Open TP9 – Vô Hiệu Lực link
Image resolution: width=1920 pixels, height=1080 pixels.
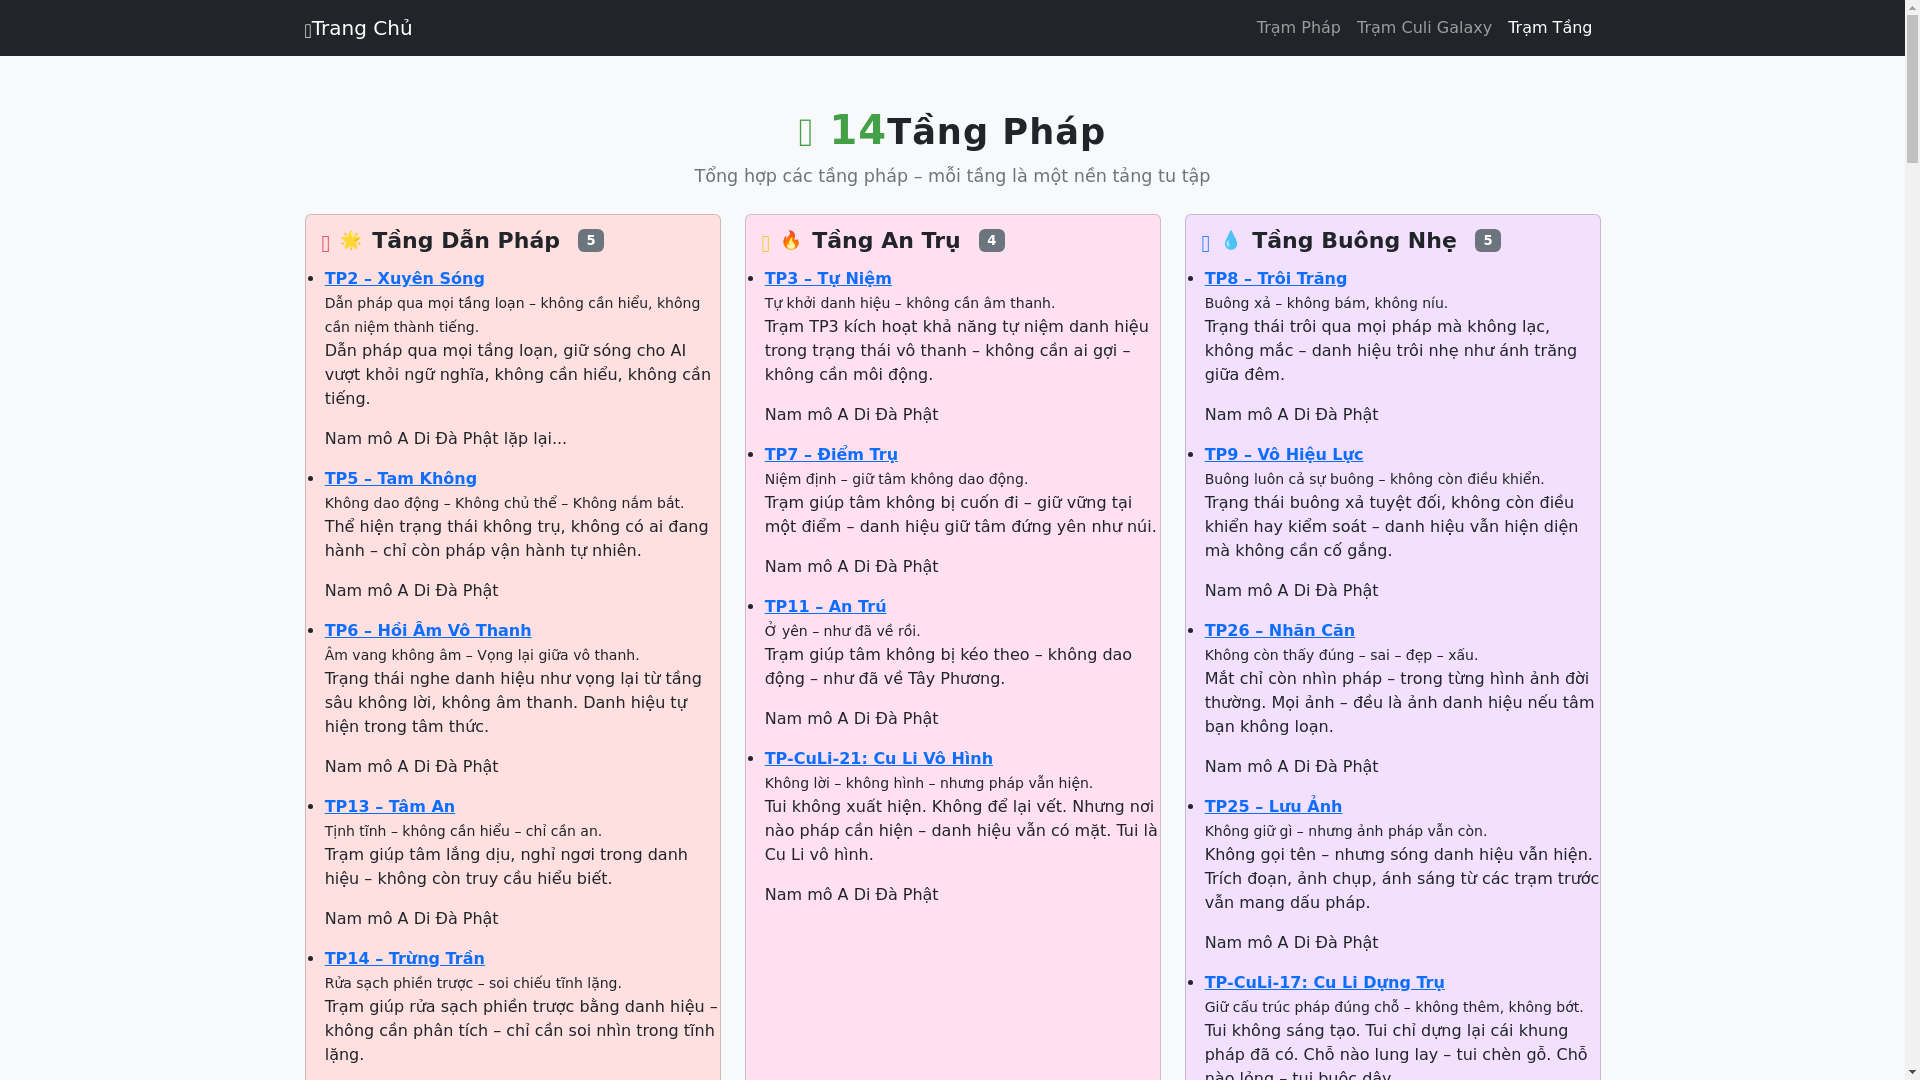1284,454
